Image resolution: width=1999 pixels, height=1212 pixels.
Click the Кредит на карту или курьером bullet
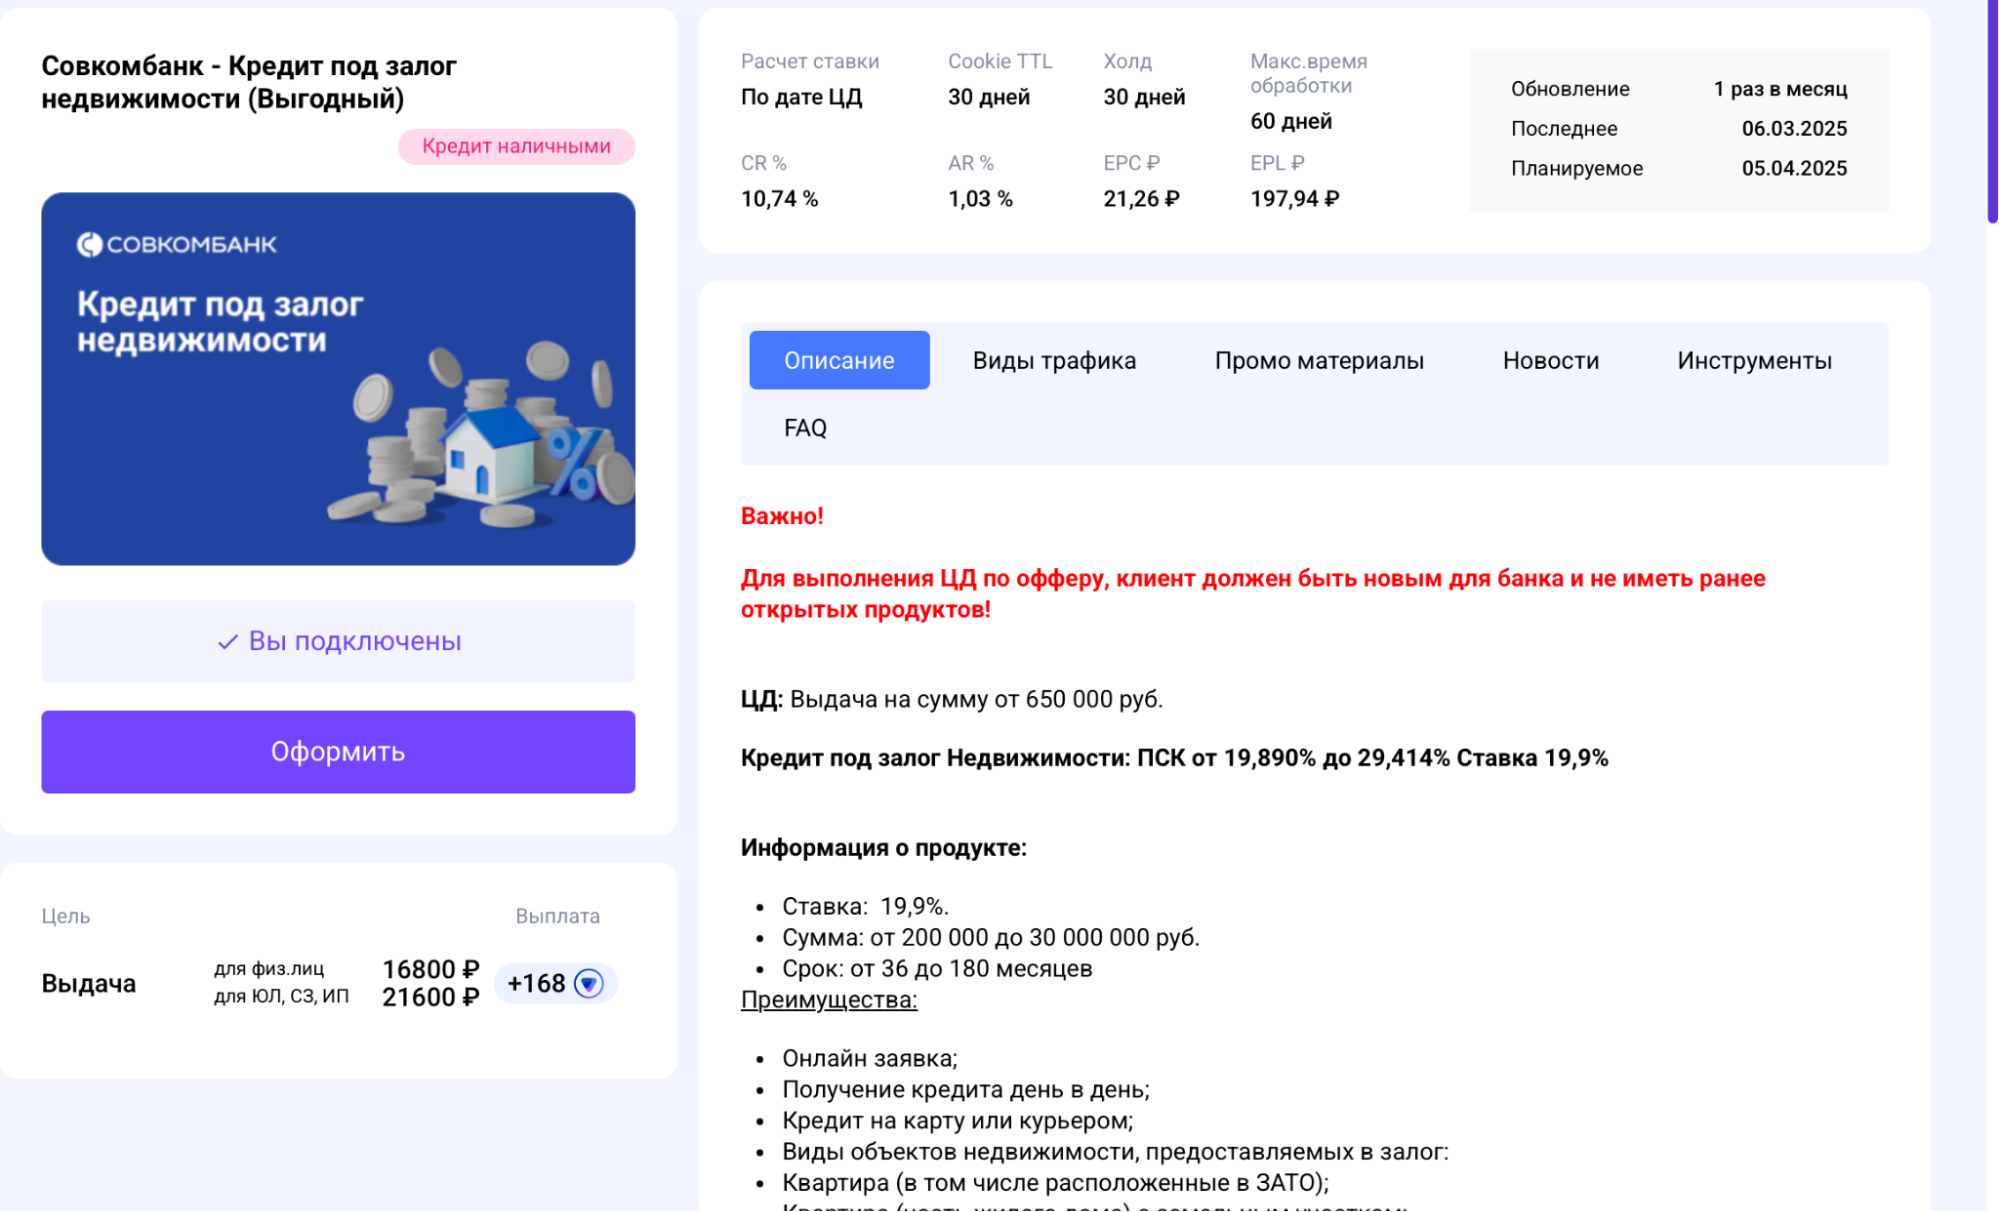coord(957,1121)
